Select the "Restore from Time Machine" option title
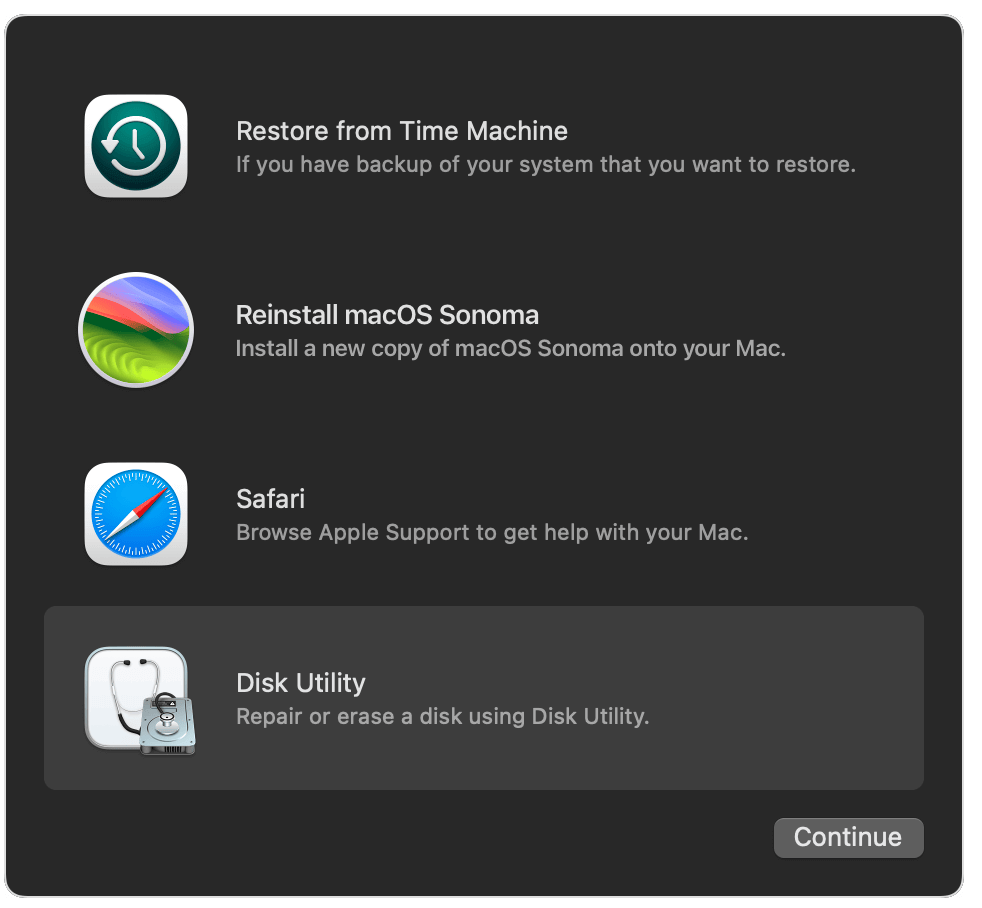The image size is (982, 908). pos(401,131)
